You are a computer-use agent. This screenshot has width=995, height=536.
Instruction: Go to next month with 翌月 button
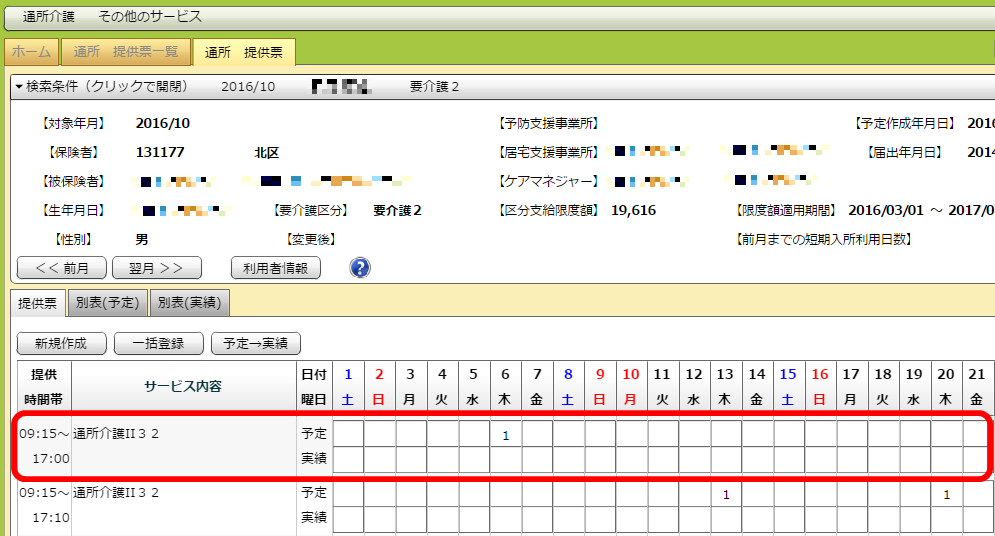pos(157,268)
